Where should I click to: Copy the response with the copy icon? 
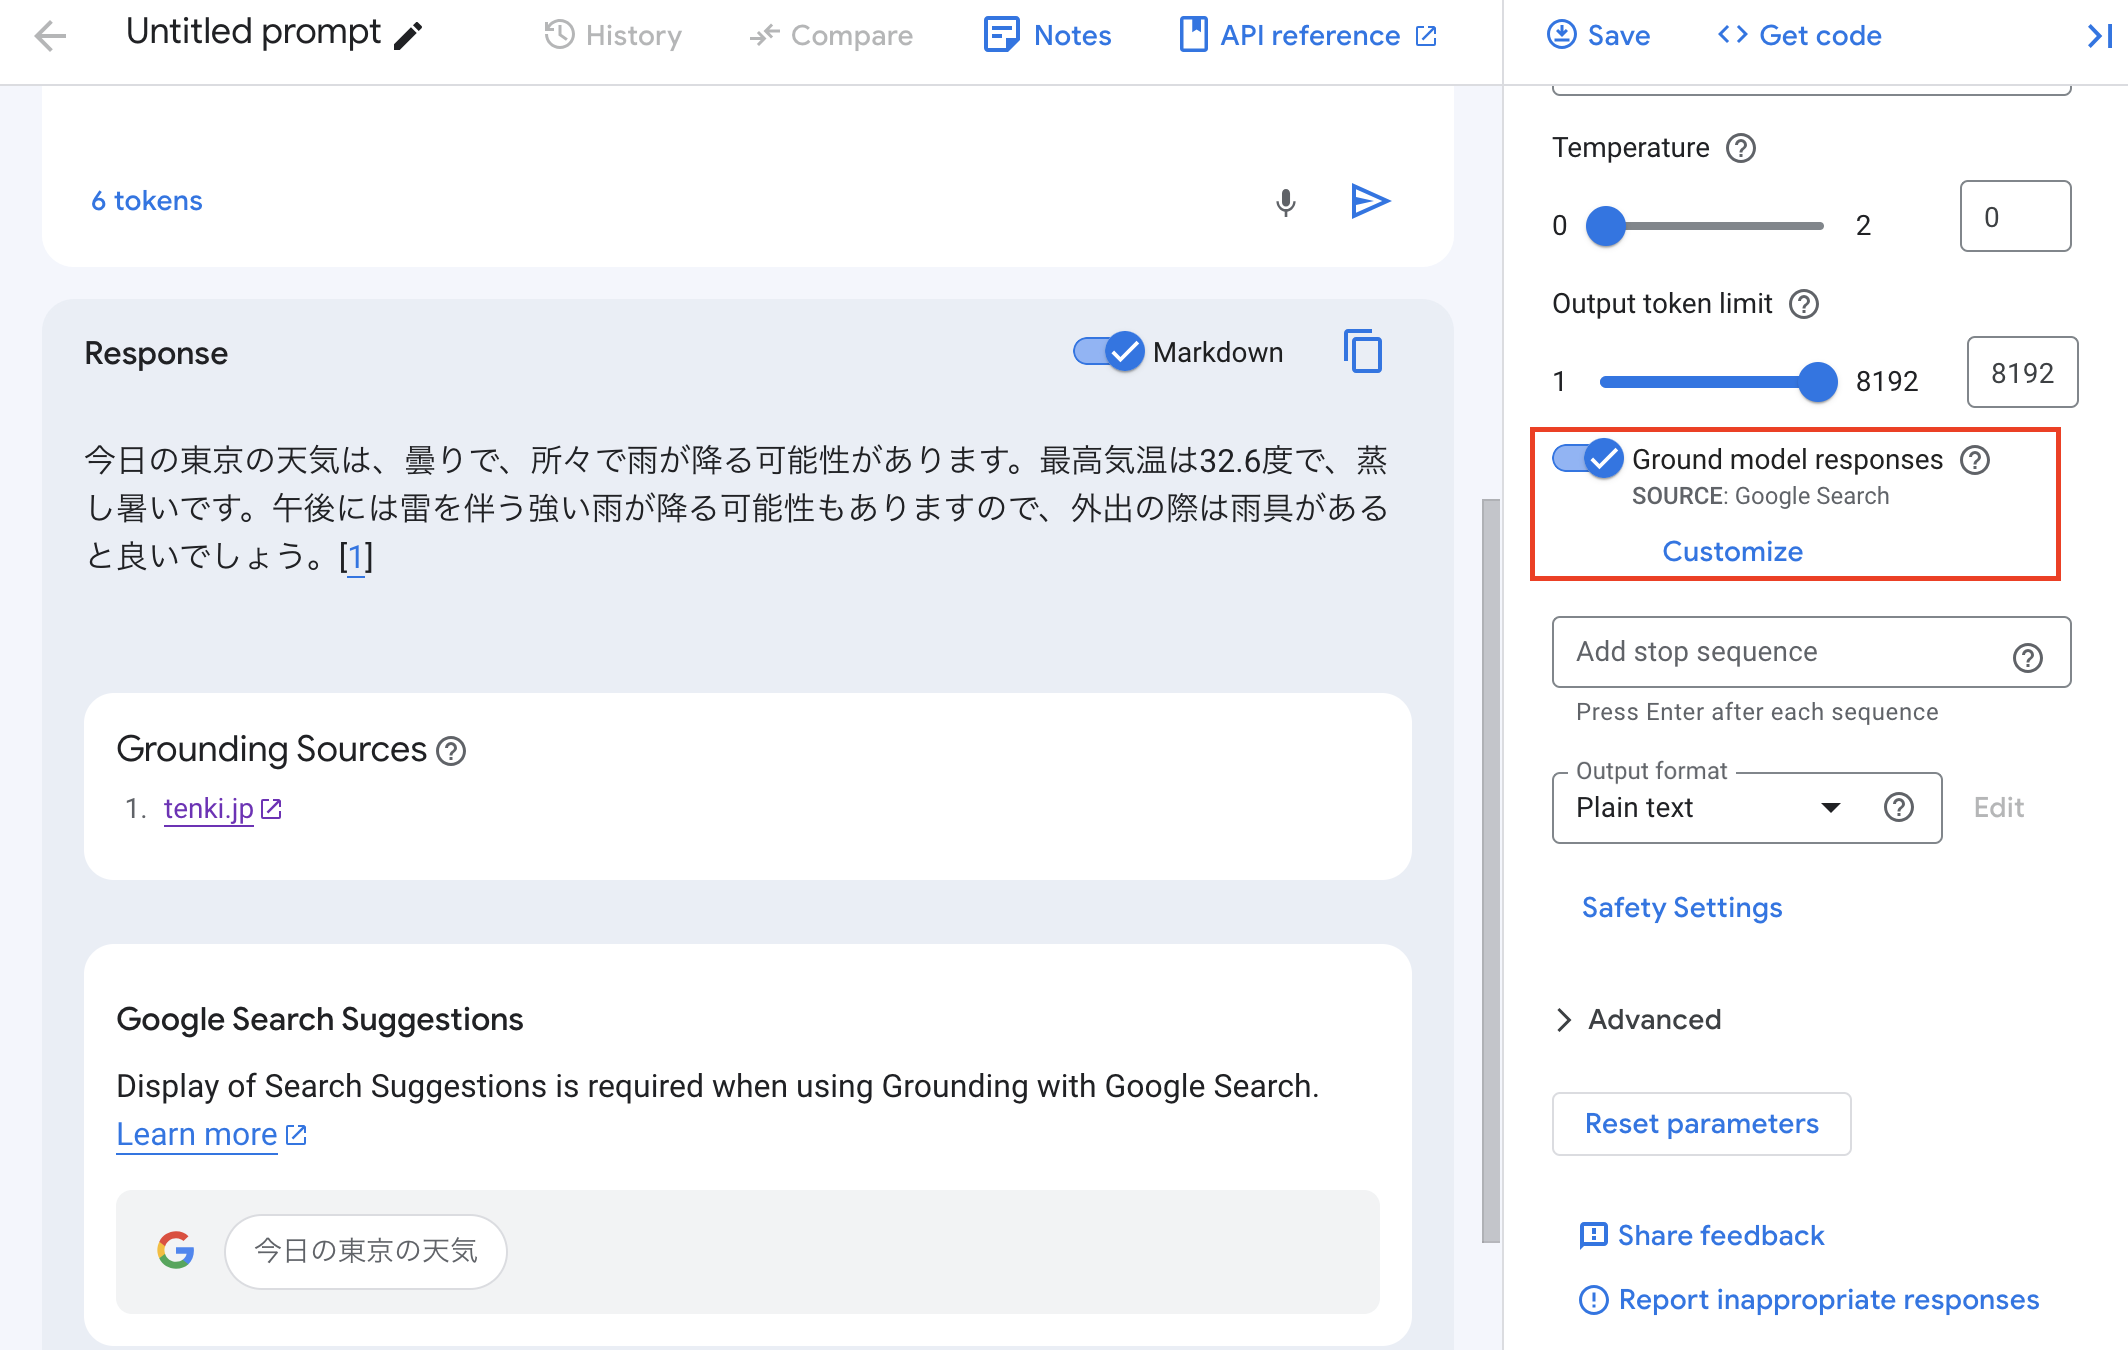tap(1363, 352)
